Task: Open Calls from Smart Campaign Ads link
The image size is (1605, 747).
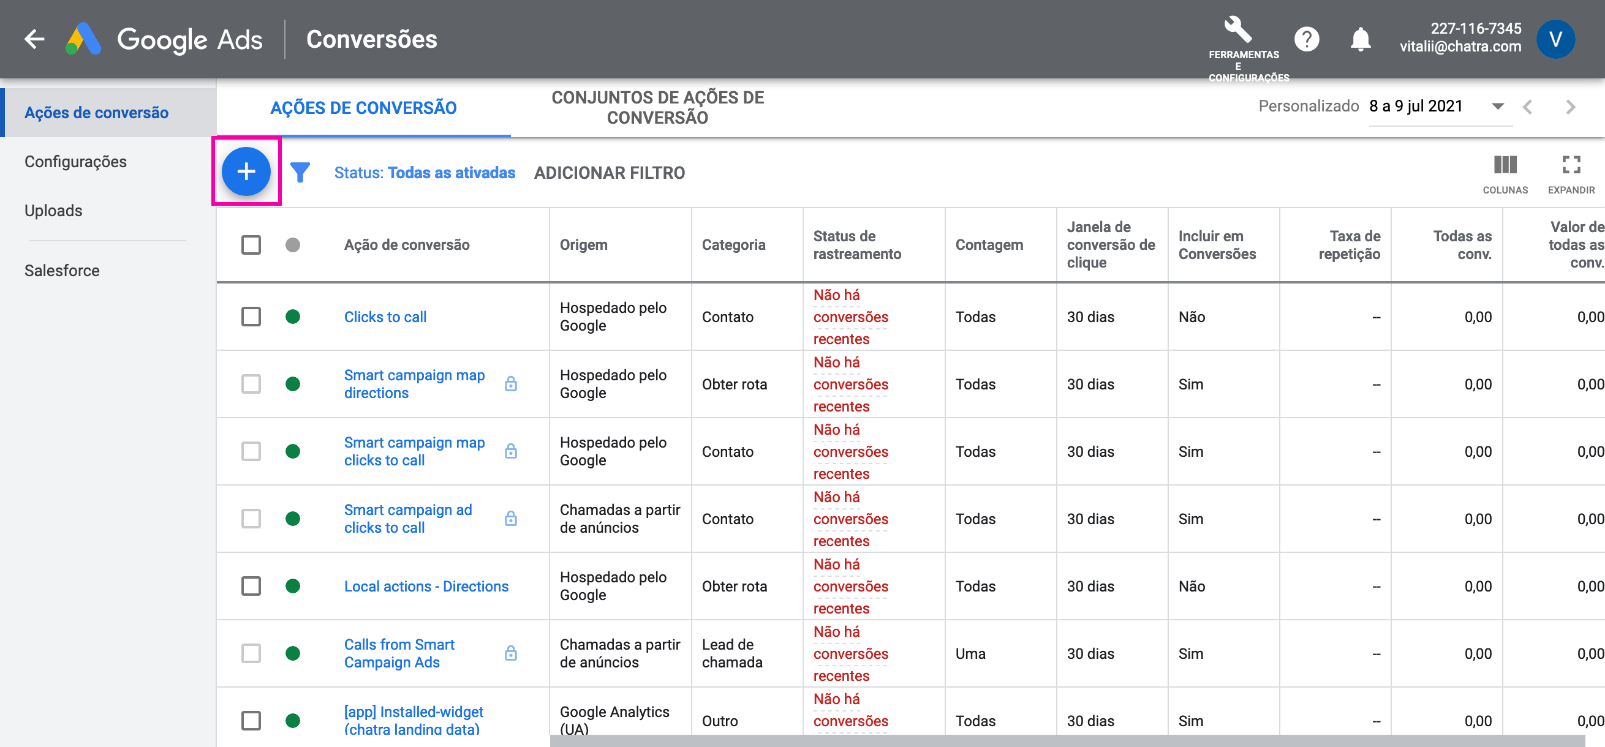Action: 399,654
